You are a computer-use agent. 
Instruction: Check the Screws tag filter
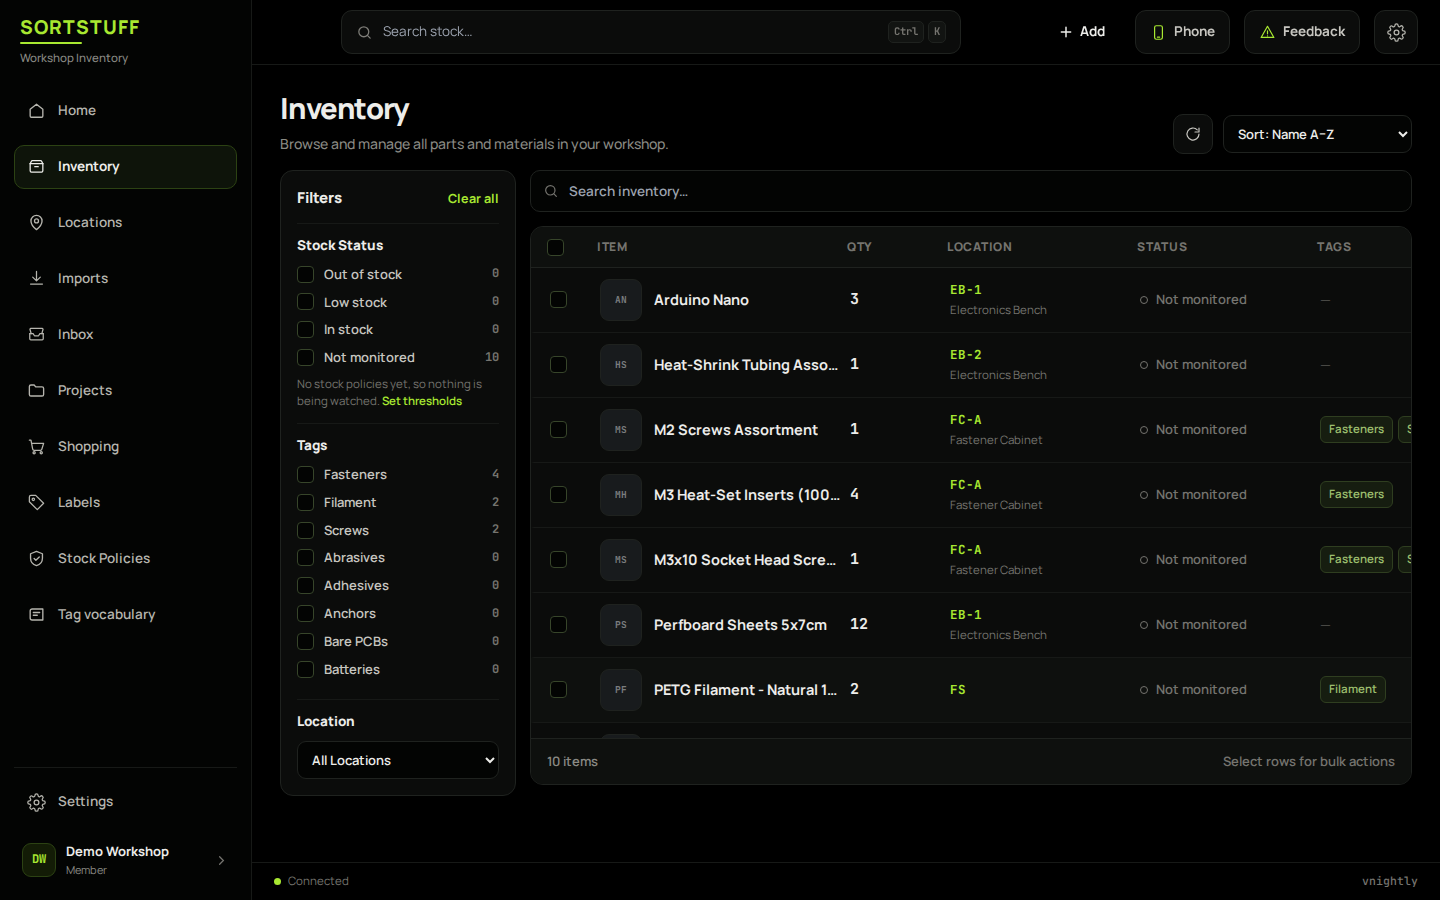(x=306, y=530)
